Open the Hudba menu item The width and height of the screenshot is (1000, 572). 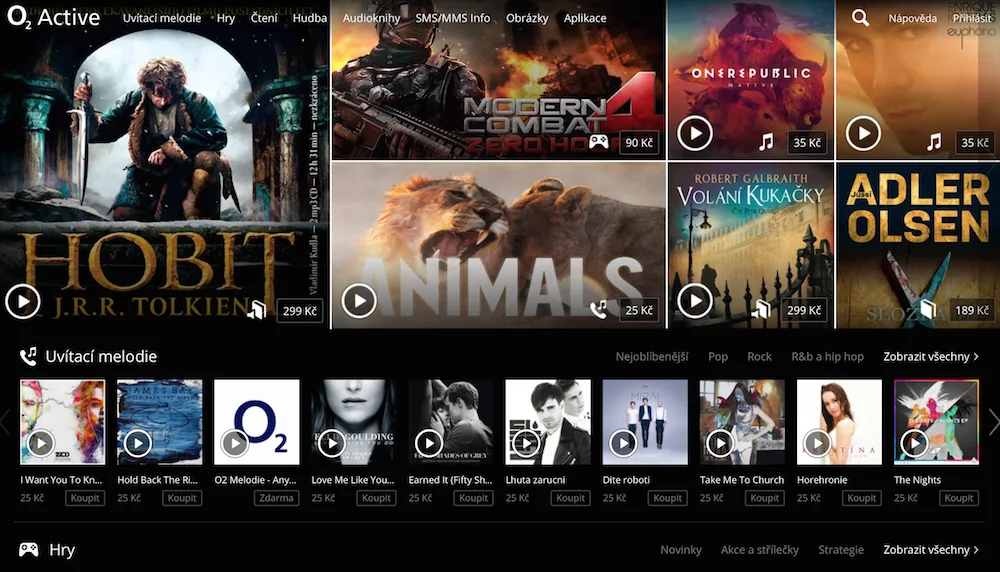click(x=309, y=18)
